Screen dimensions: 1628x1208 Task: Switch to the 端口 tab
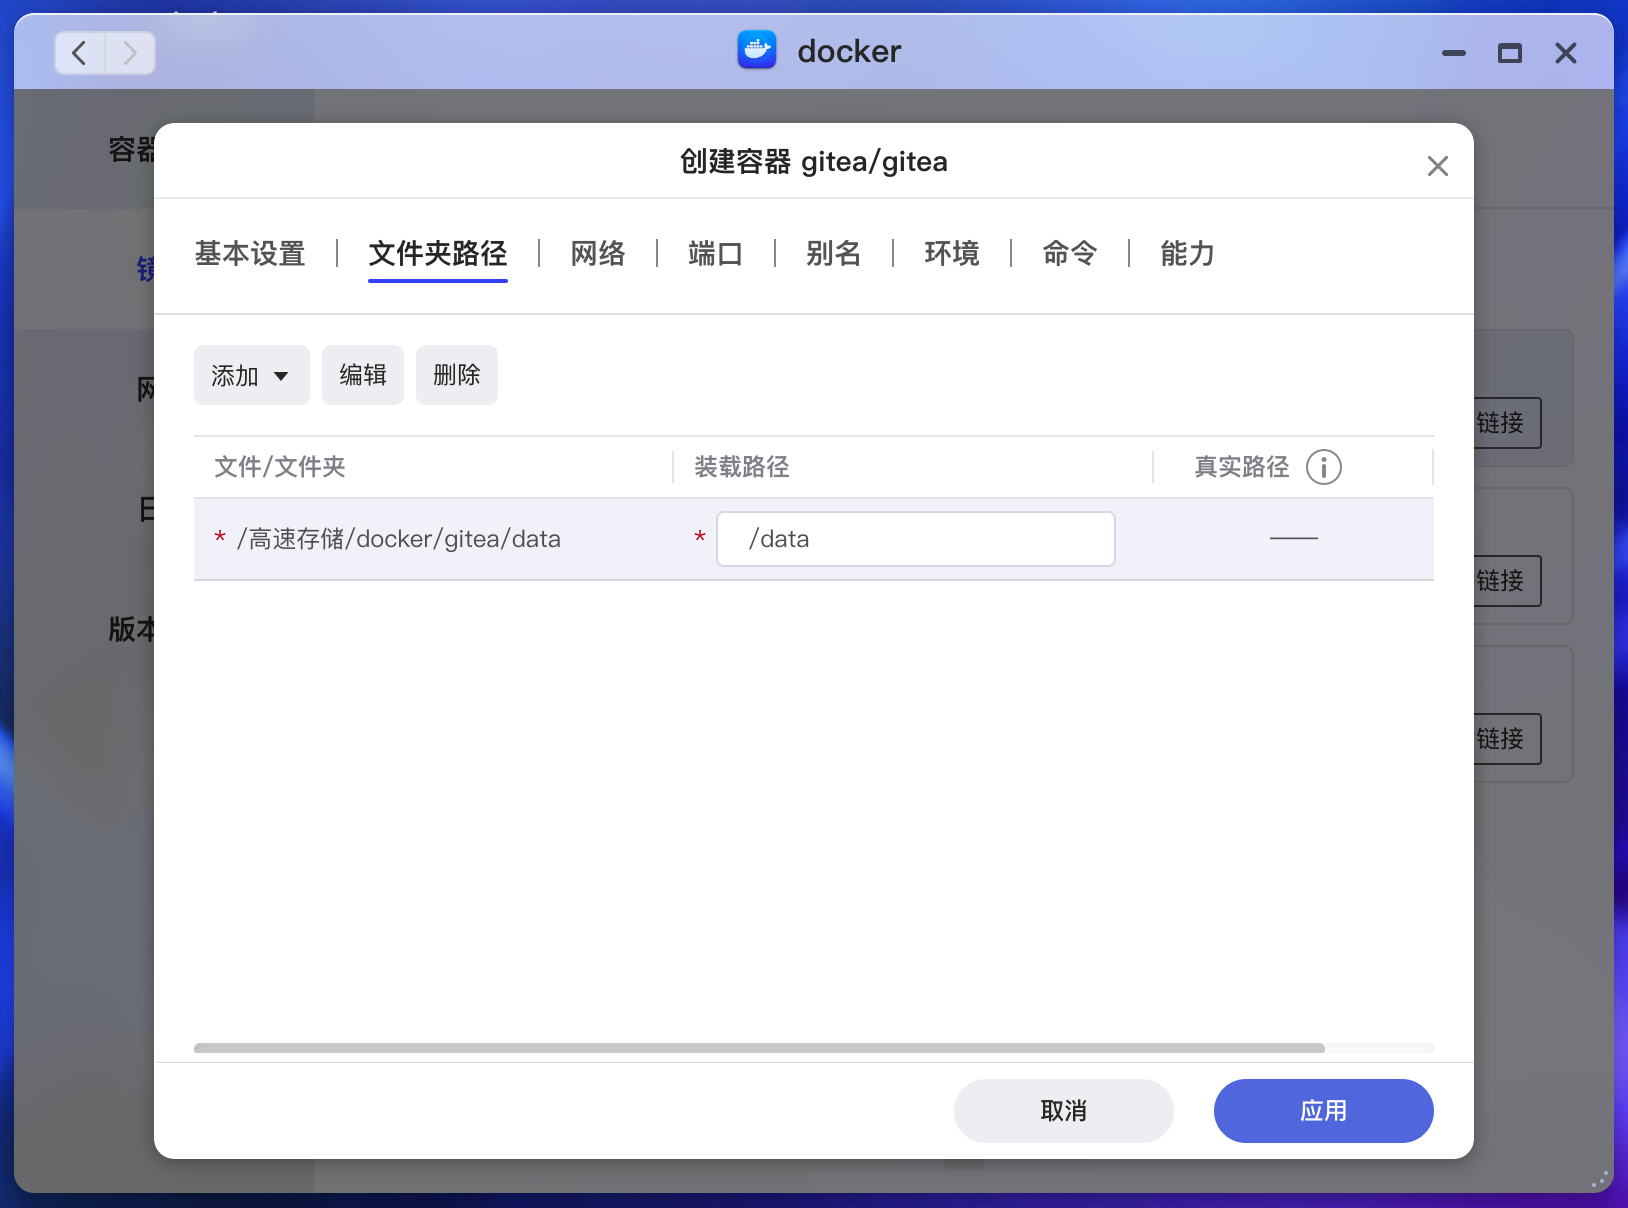pos(716,254)
